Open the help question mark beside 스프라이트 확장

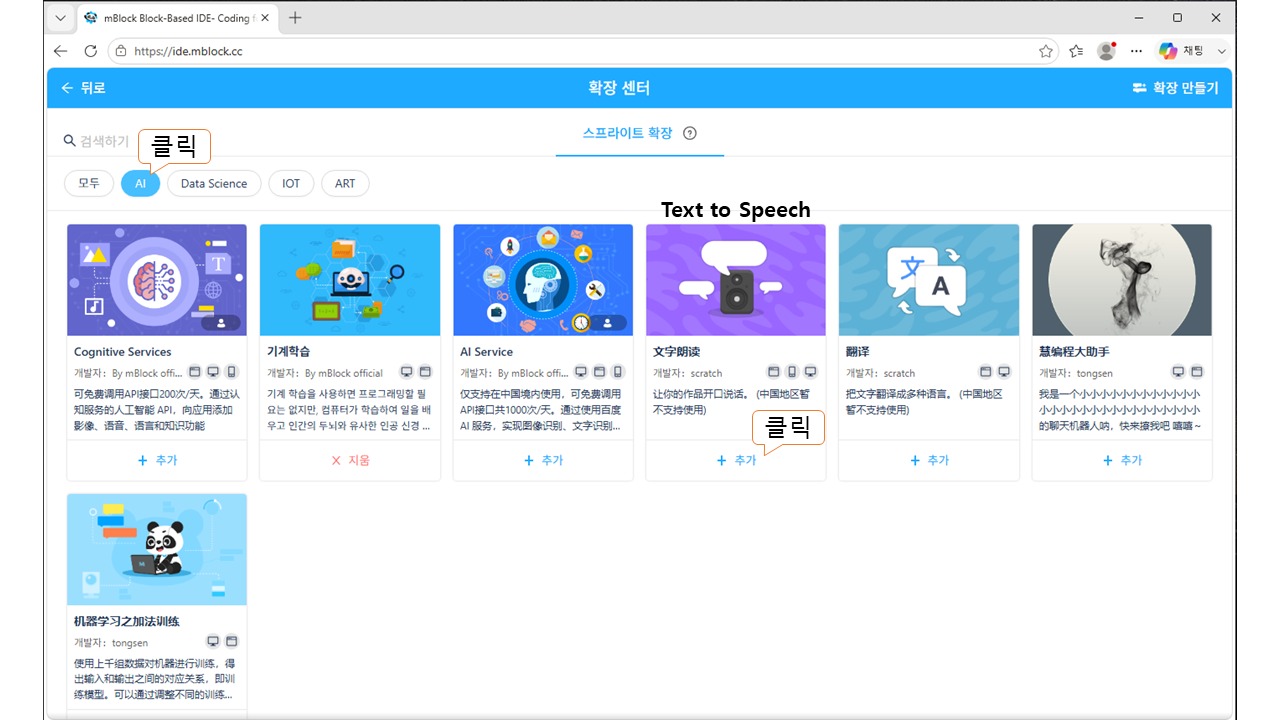tap(689, 133)
